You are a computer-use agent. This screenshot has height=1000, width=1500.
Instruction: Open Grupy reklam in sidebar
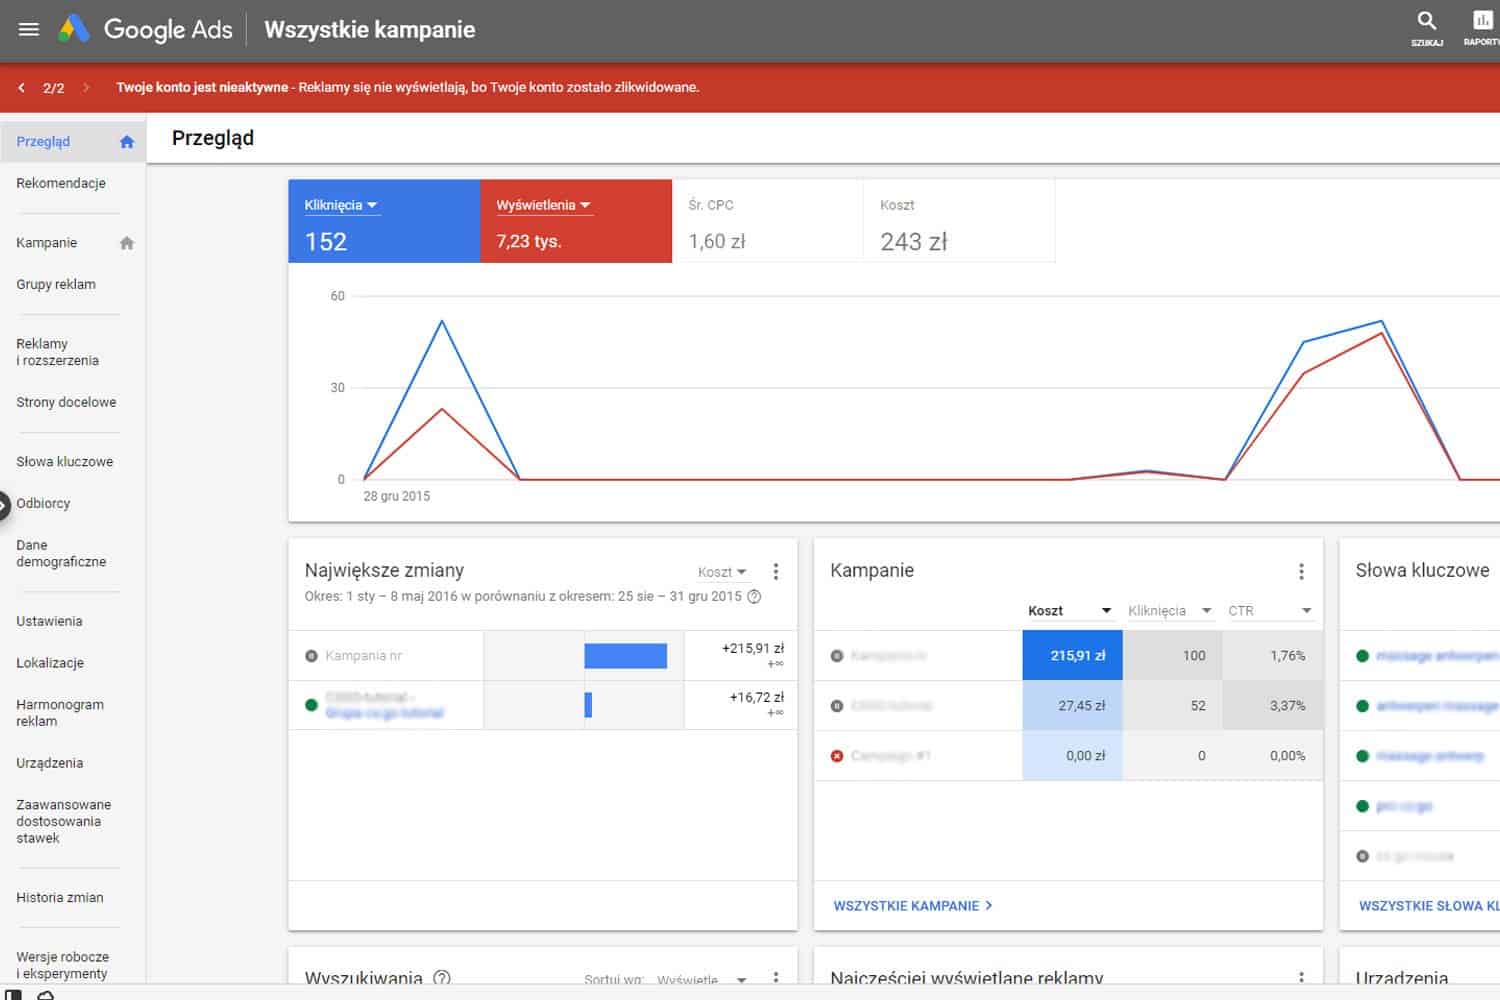coord(56,284)
